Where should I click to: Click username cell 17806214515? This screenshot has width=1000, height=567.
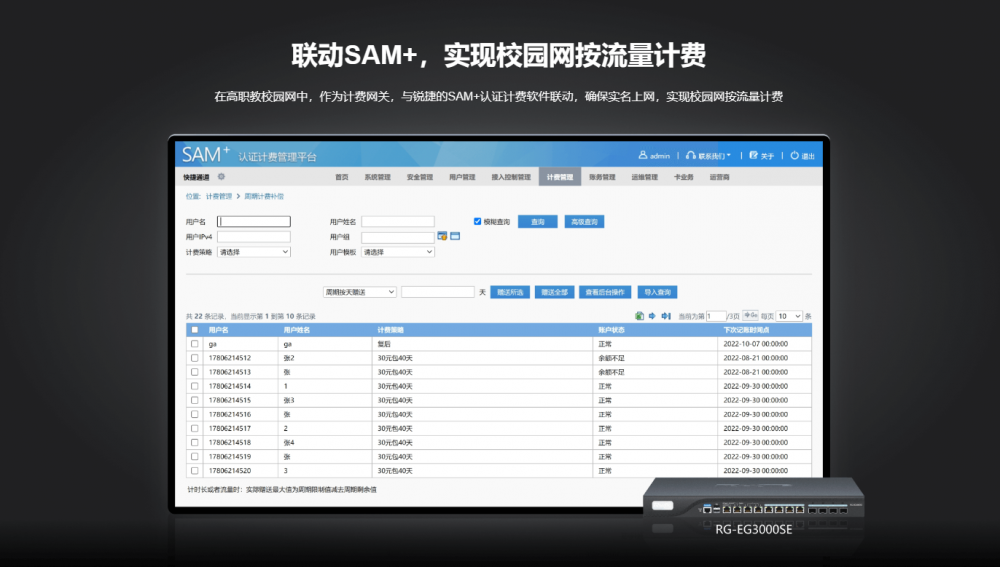[x=230, y=400]
